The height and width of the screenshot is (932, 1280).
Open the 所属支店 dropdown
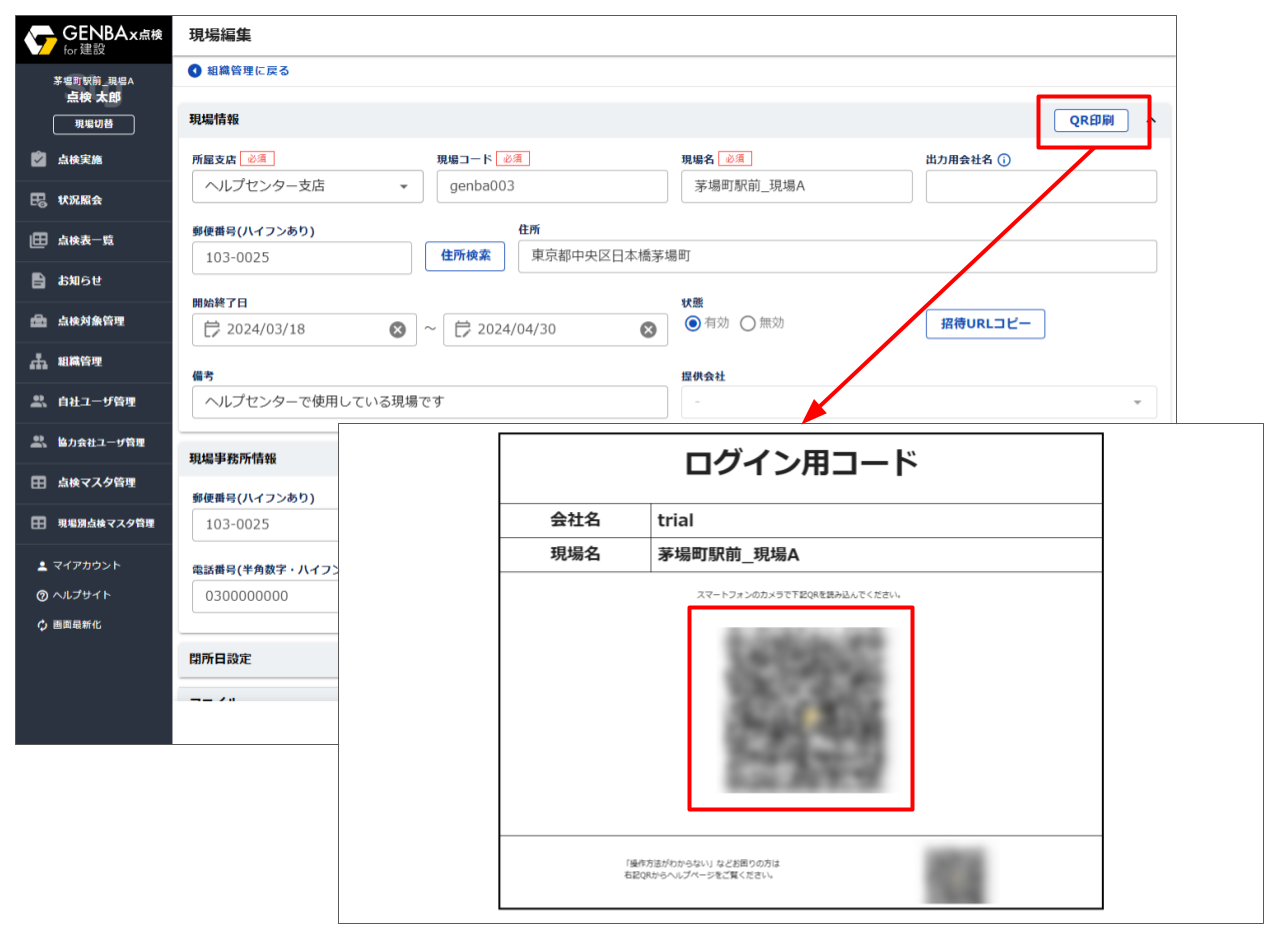(307, 186)
